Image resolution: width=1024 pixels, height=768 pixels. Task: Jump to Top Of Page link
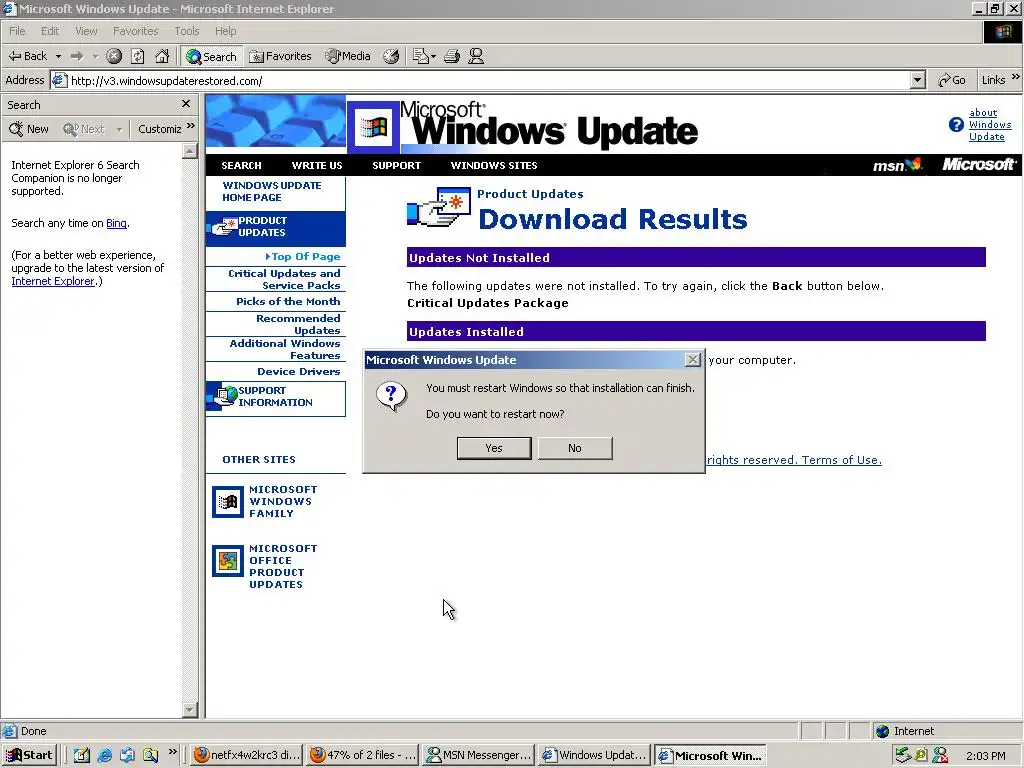click(x=303, y=257)
